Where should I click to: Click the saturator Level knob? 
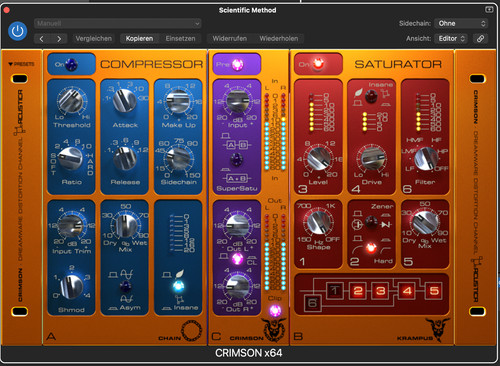(318, 159)
